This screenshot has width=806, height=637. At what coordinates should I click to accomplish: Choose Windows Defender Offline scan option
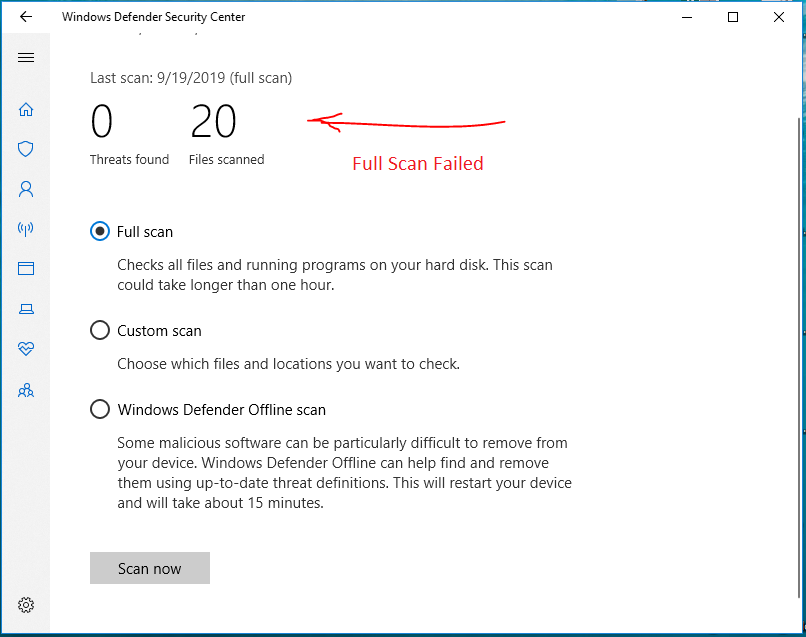100,410
